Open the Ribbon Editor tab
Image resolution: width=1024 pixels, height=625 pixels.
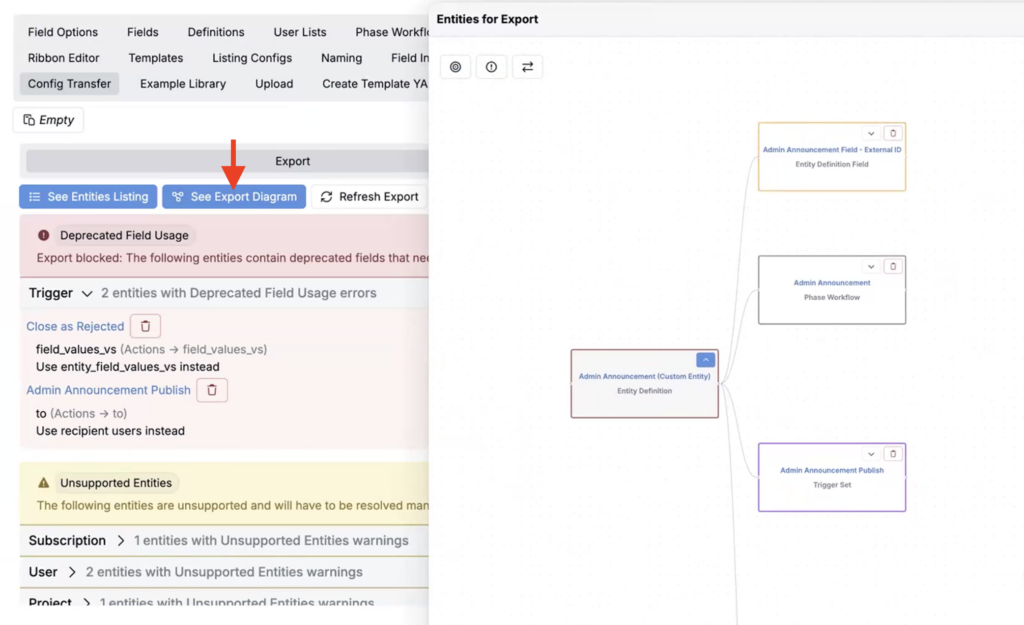tap(64, 58)
